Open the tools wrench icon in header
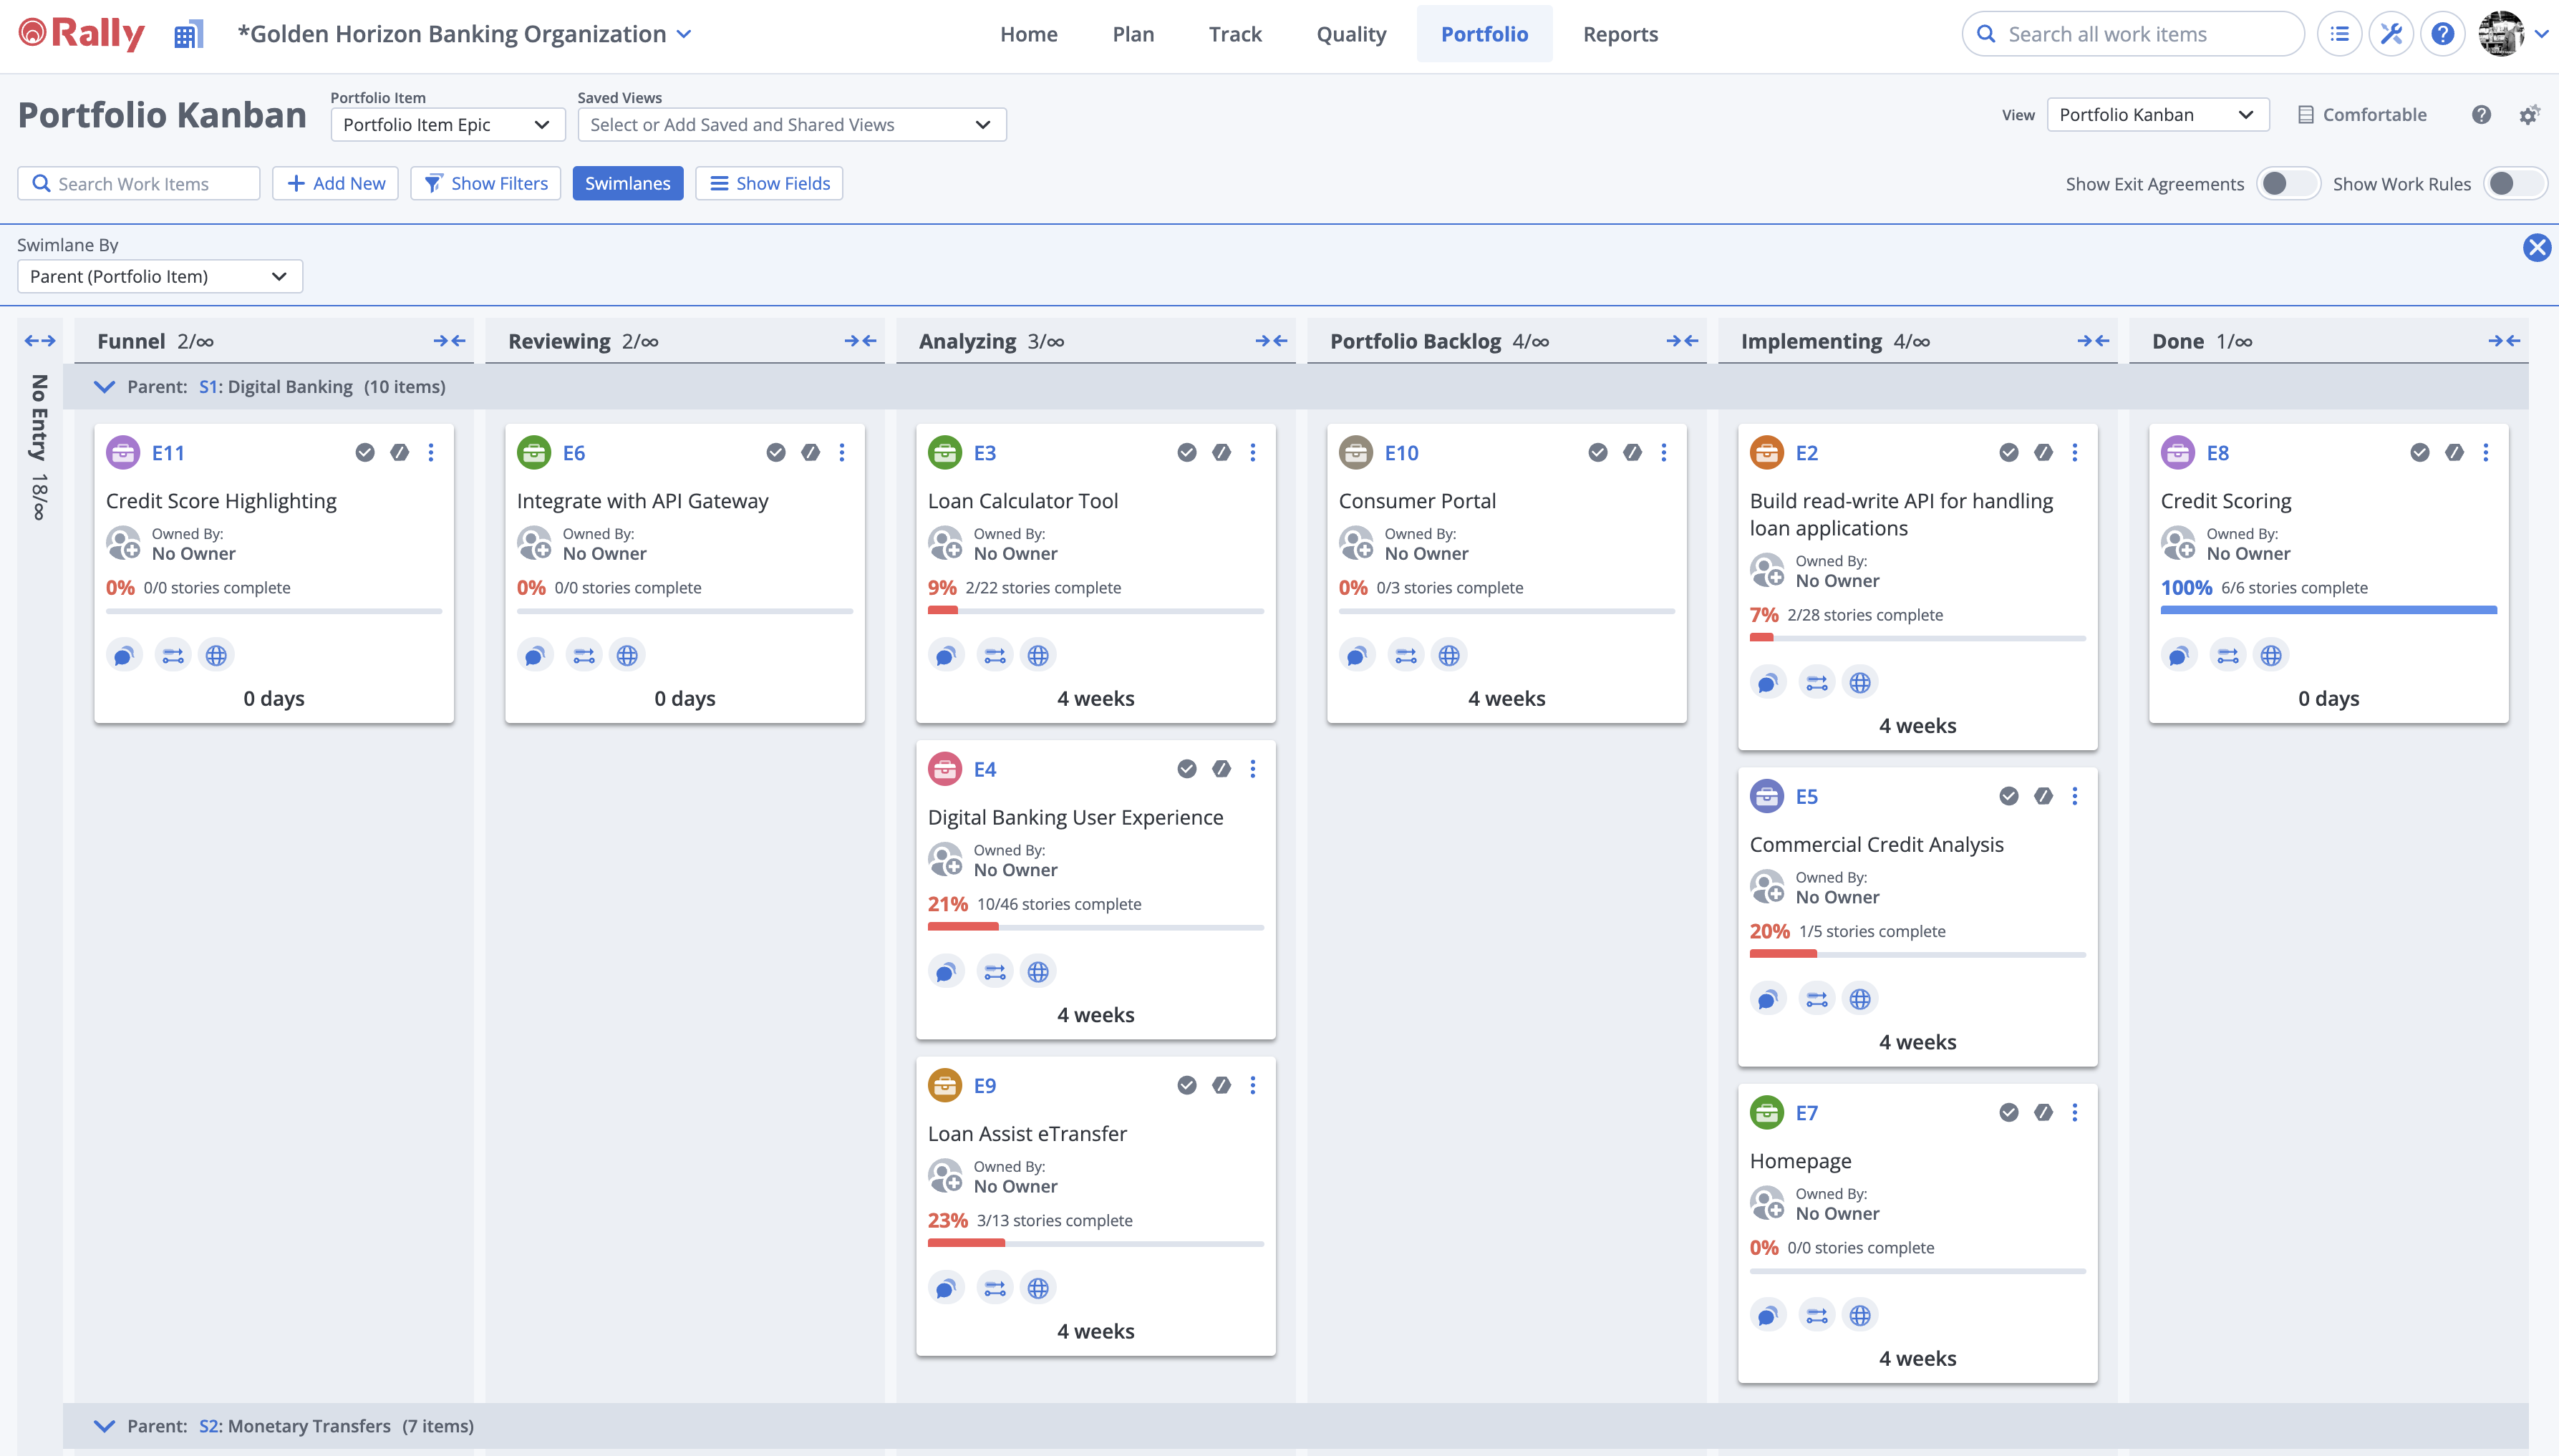The image size is (2559, 1456). coord(2391,34)
